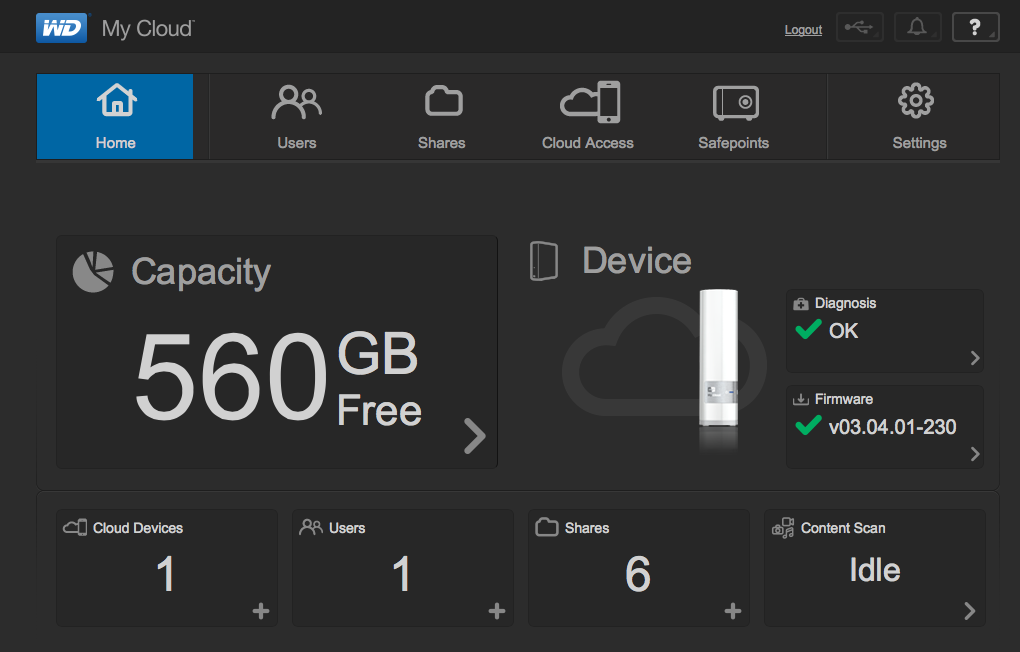Open the Users tab

click(x=297, y=116)
